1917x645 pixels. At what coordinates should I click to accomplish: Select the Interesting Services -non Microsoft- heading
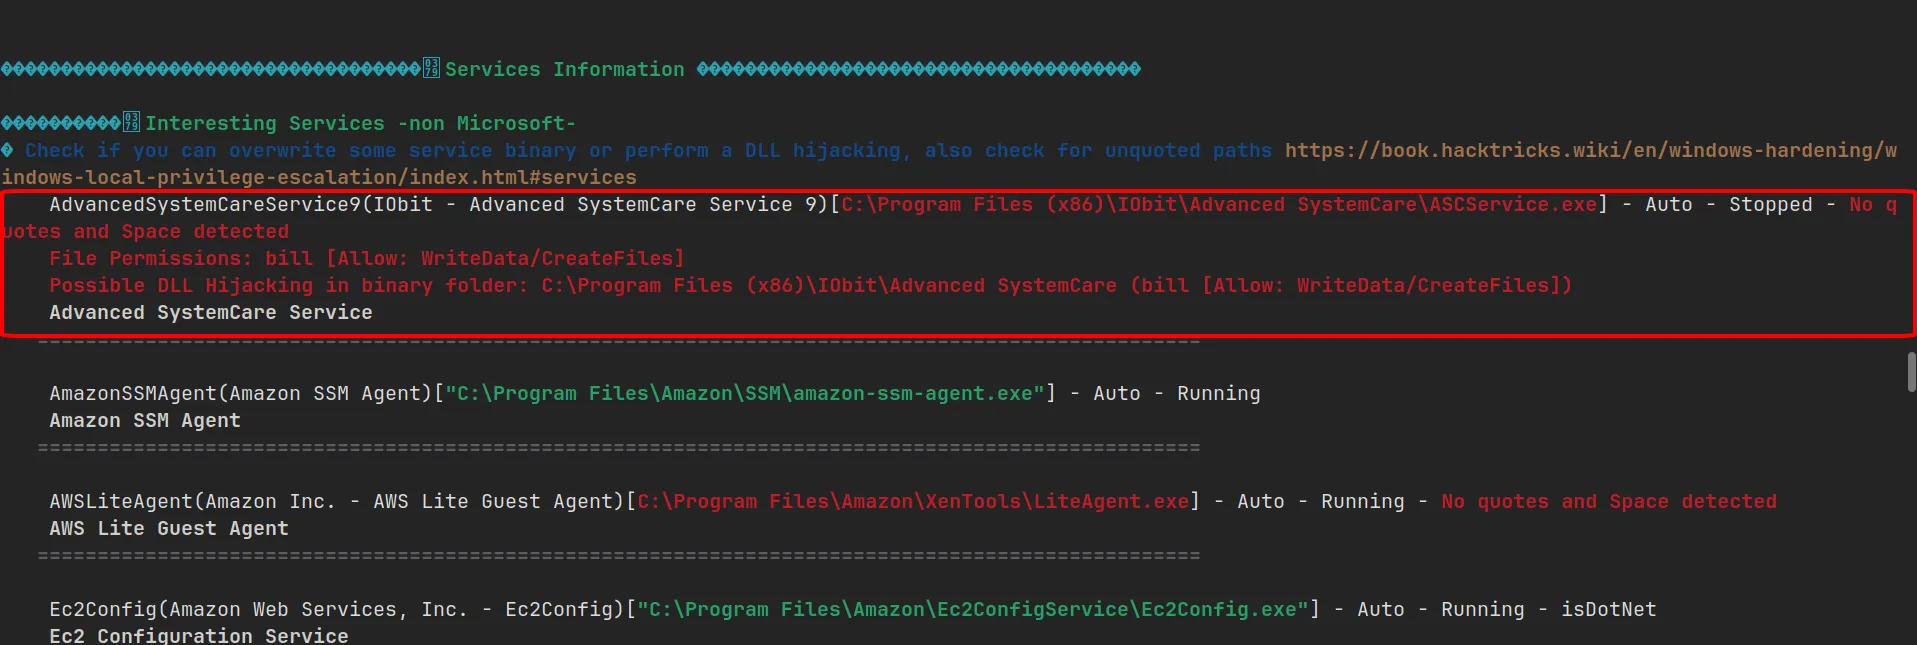click(x=360, y=123)
